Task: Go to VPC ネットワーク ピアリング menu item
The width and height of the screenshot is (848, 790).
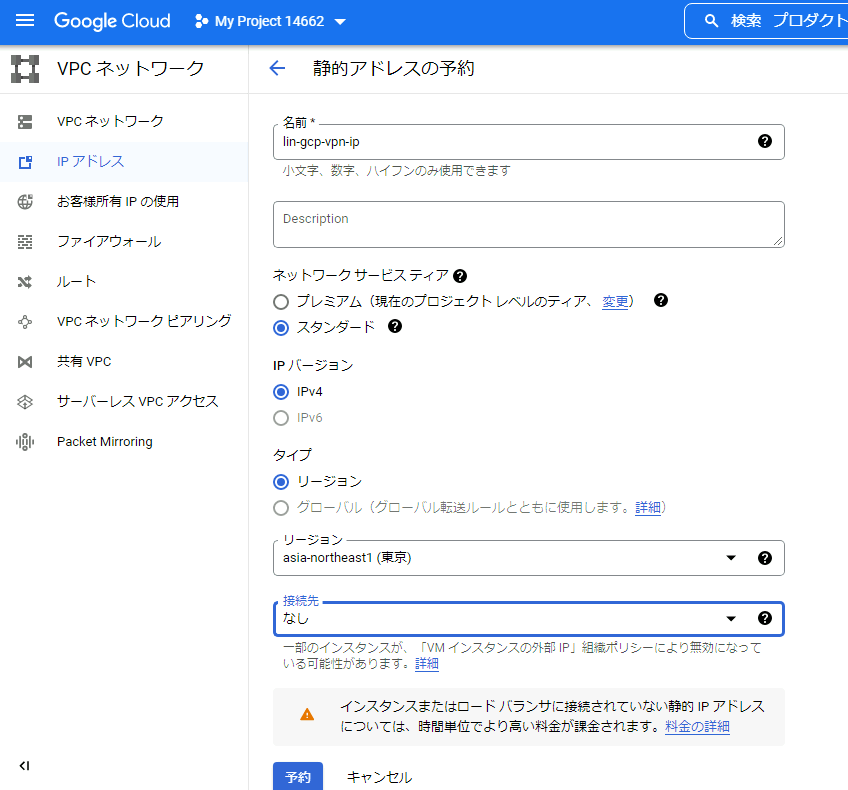Action: (x=144, y=321)
